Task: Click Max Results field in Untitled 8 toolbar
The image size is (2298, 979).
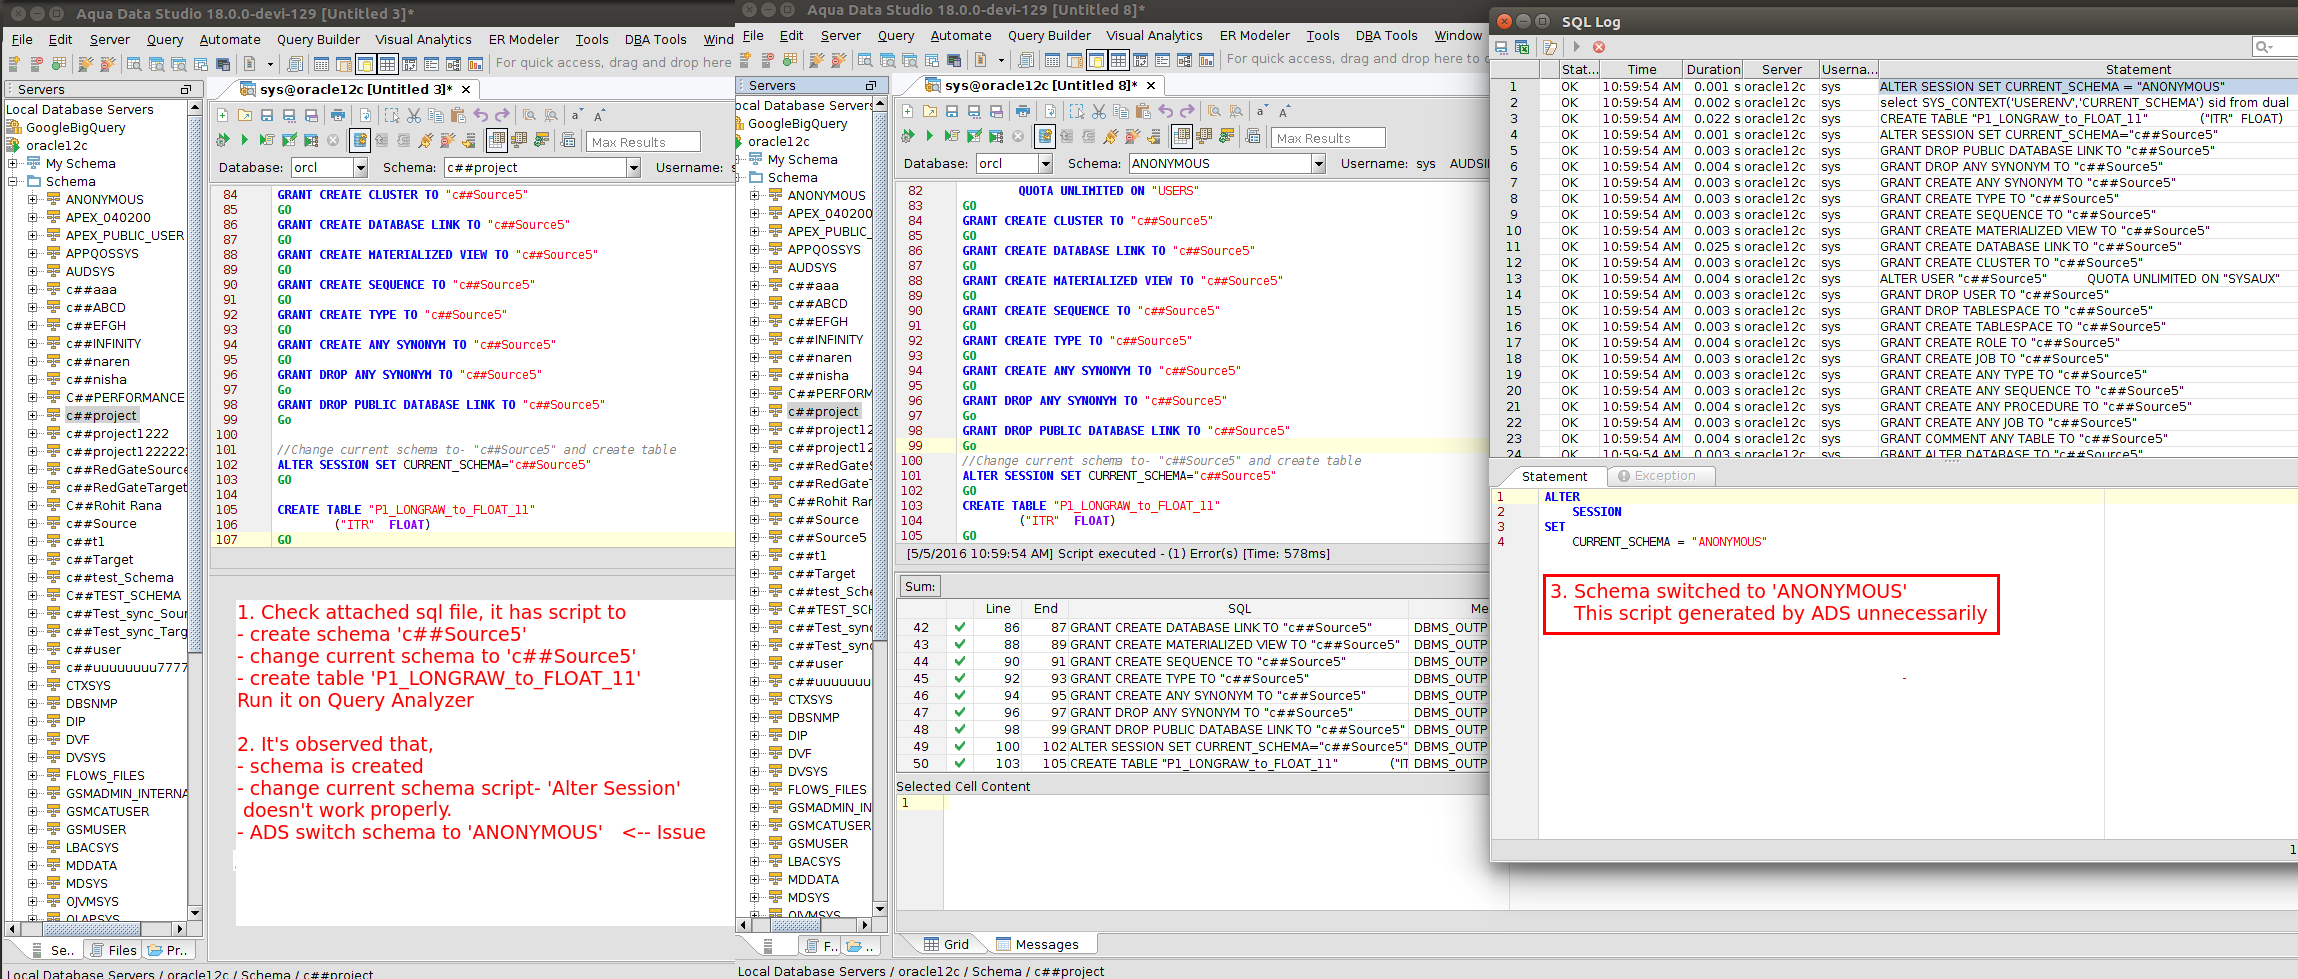Action: coord(1328,138)
